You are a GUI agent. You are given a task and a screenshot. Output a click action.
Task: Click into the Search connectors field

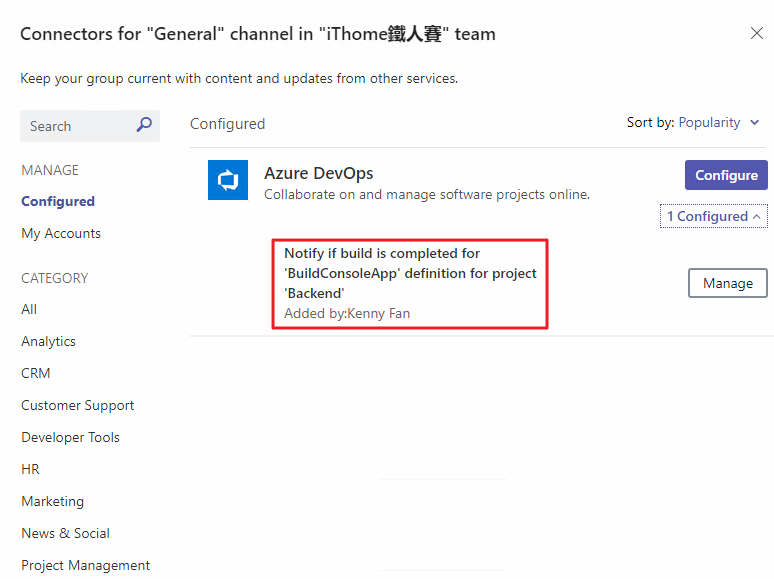pyautogui.click(x=90, y=126)
